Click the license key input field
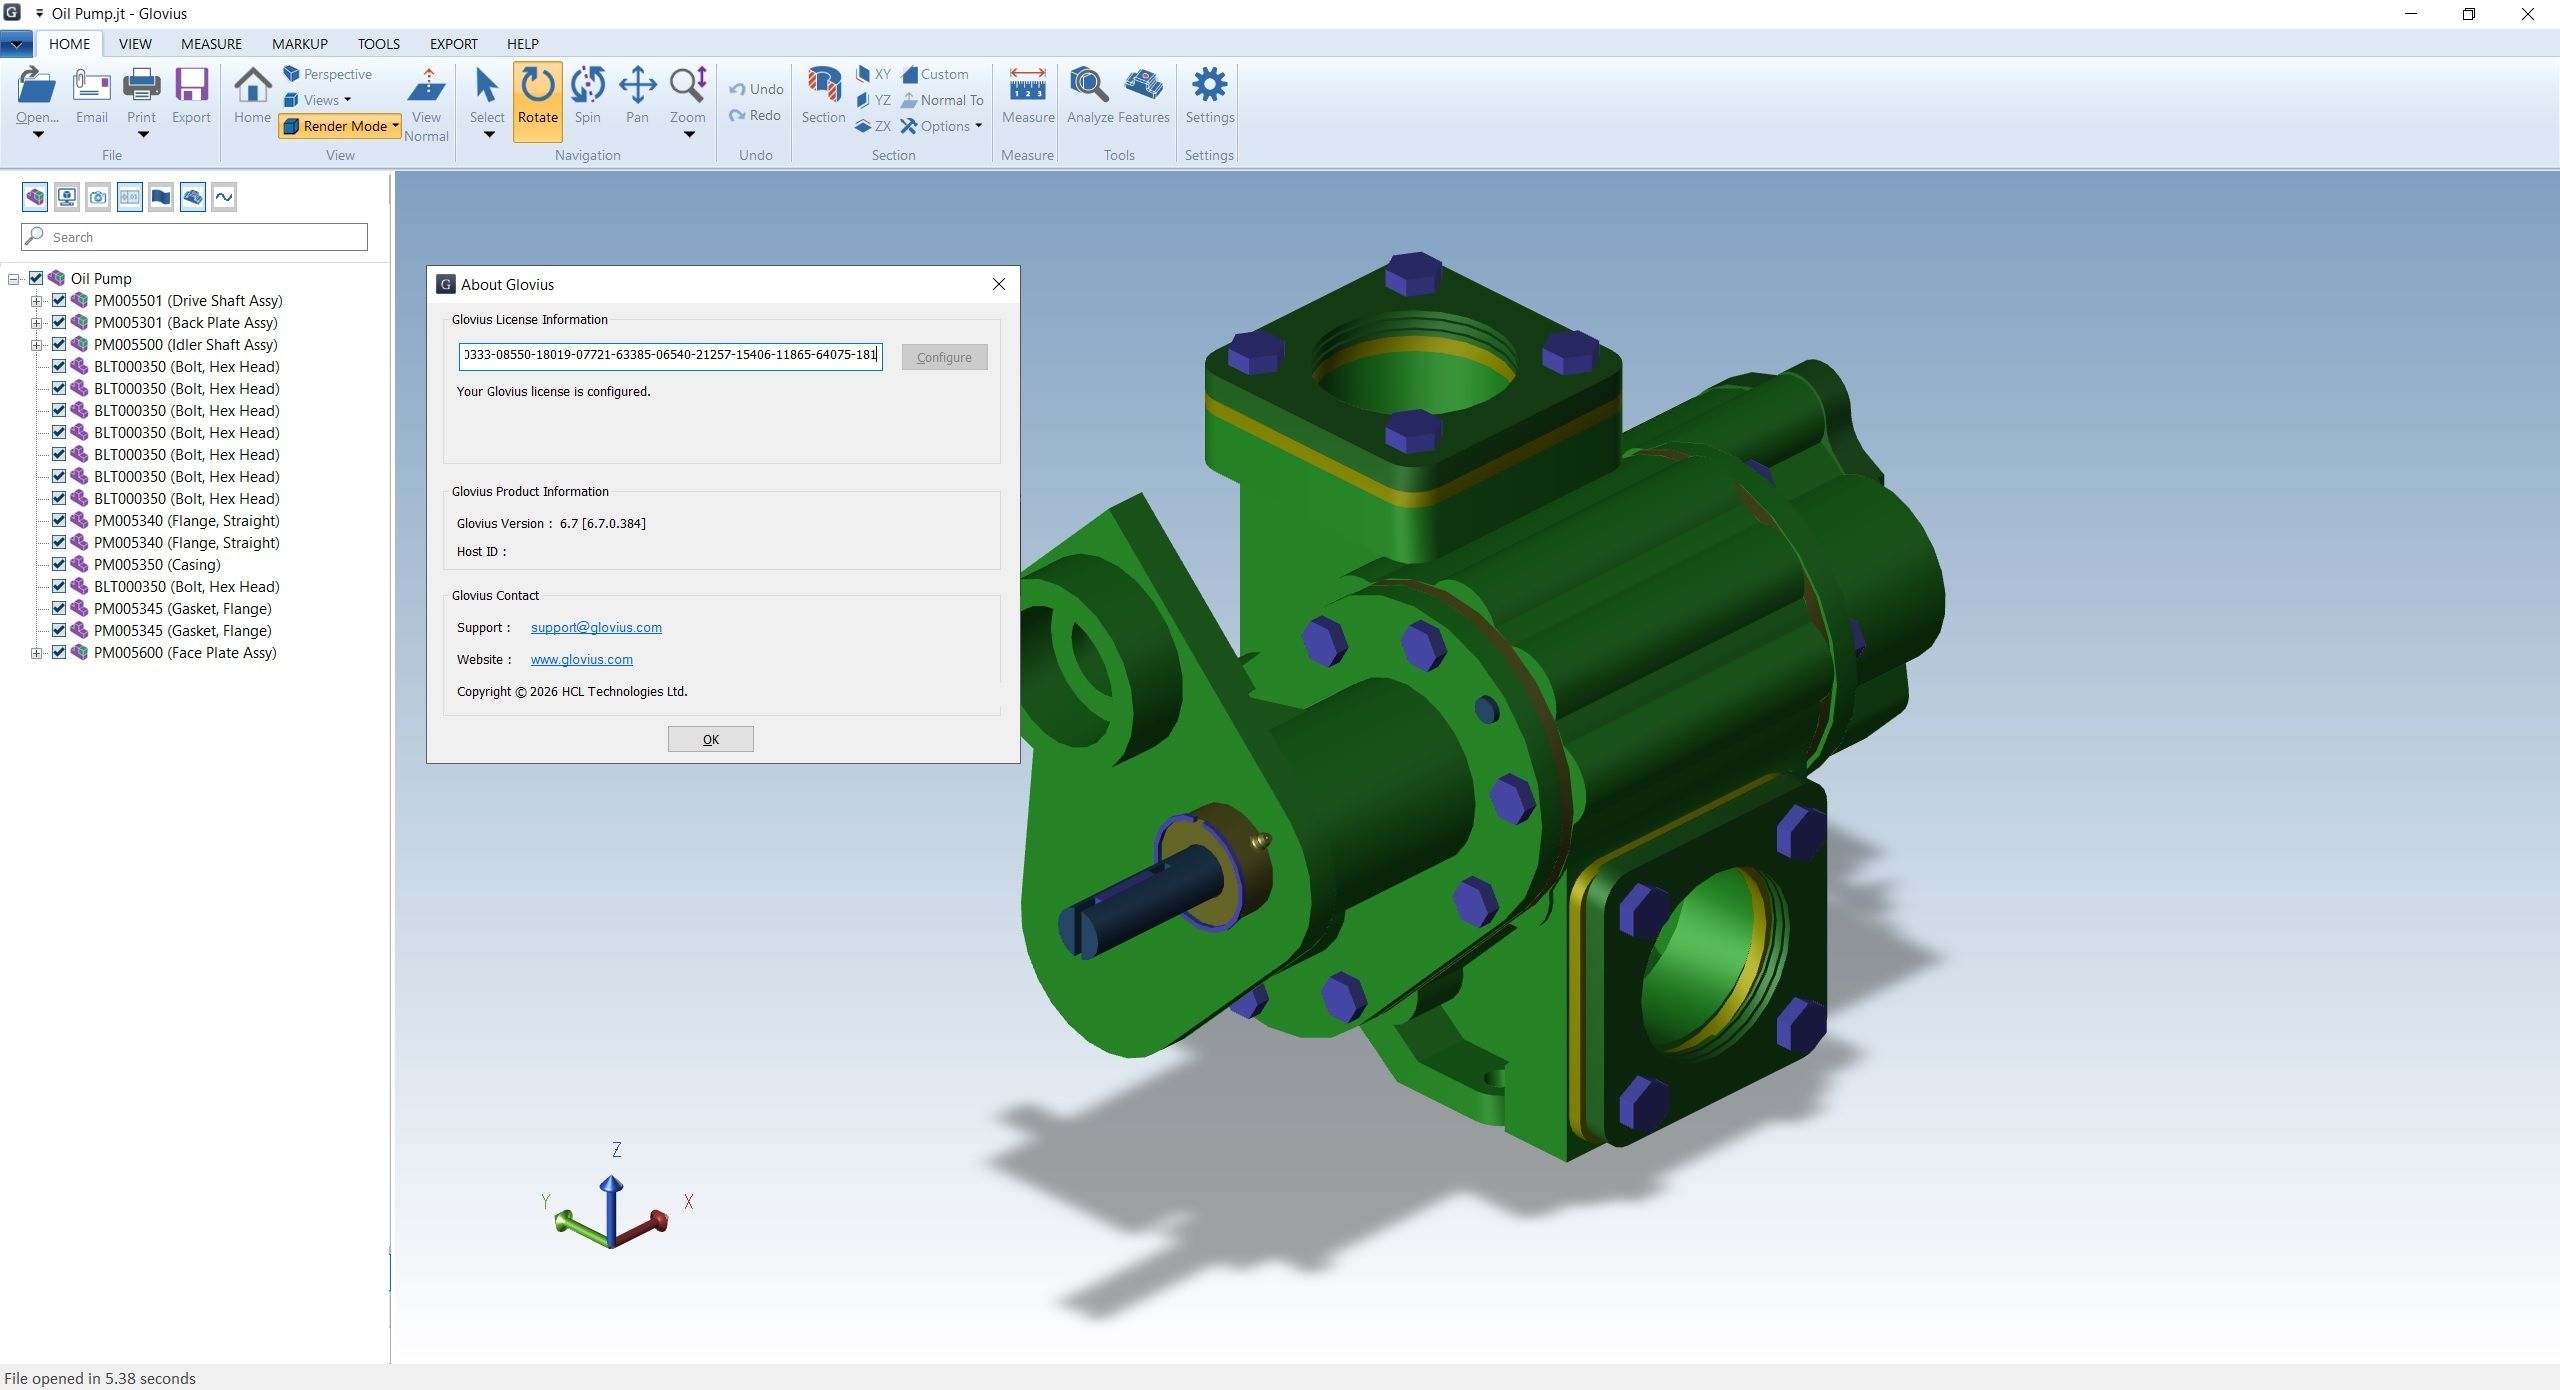The image size is (2560, 1390). pyautogui.click(x=671, y=355)
